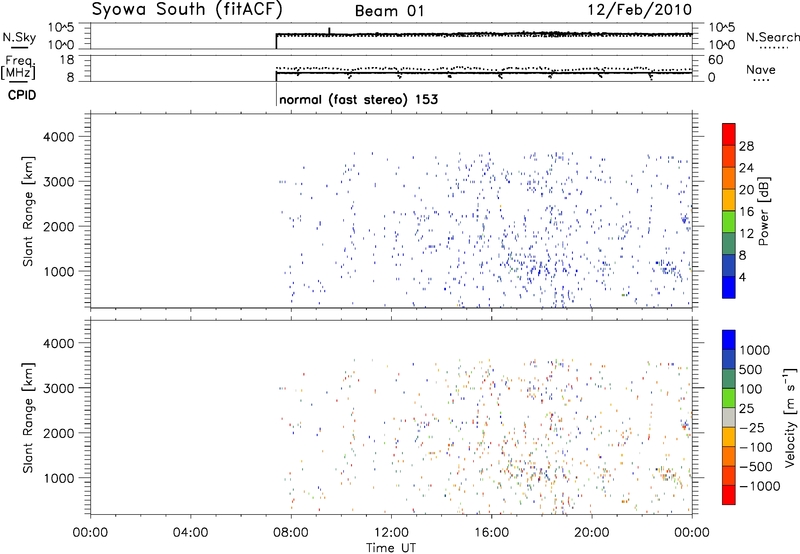Screen dimensions: 800x554
Task: Click power panel 'Slant Range [km]' label
Action: coord(28,211)
